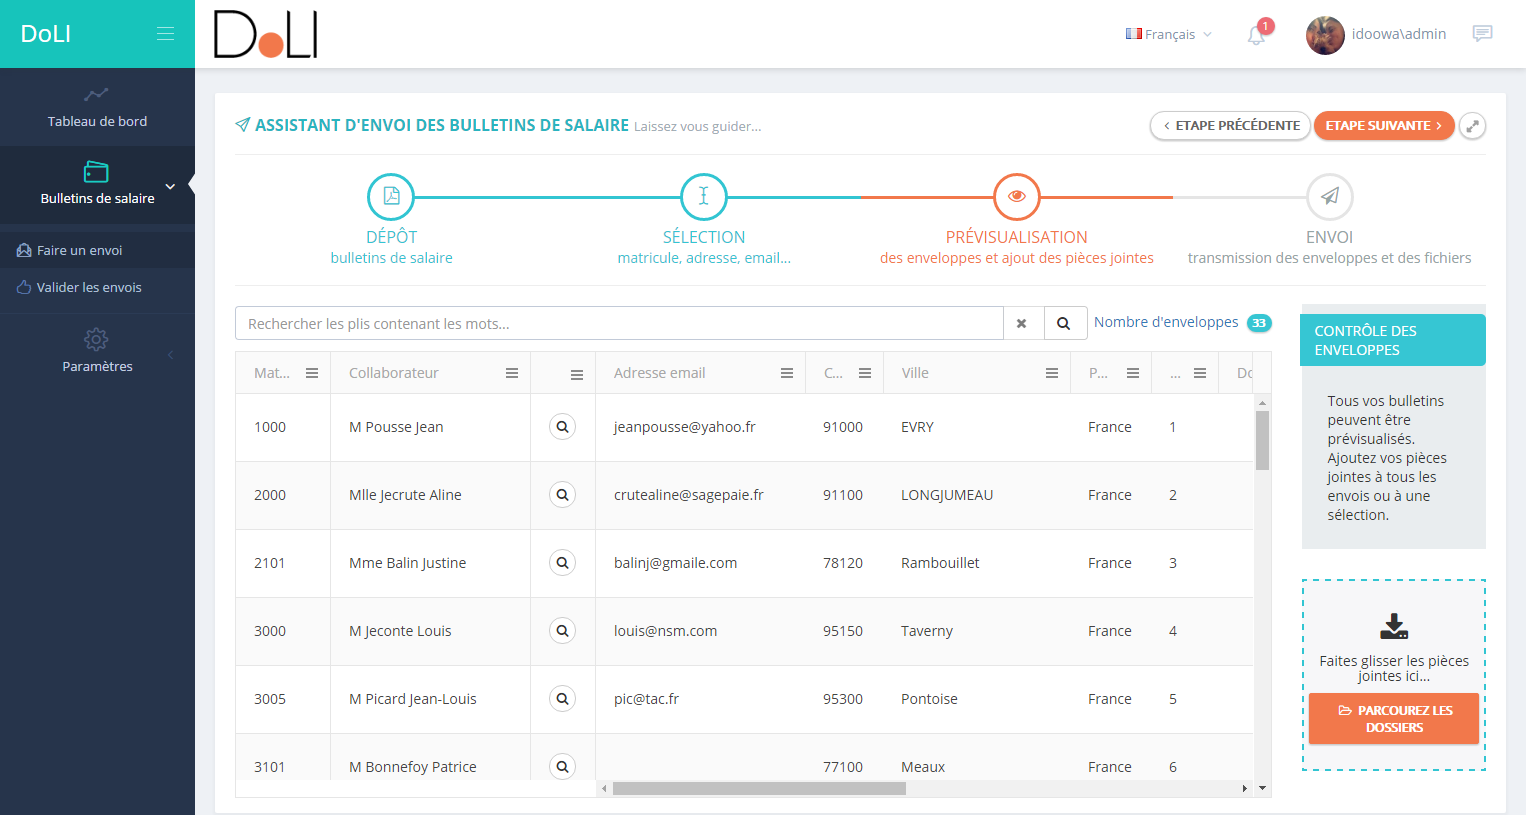Viewport: 1526px width, 815px height.
Task: Click the search magnifier button
Action: click(1064, 324)
